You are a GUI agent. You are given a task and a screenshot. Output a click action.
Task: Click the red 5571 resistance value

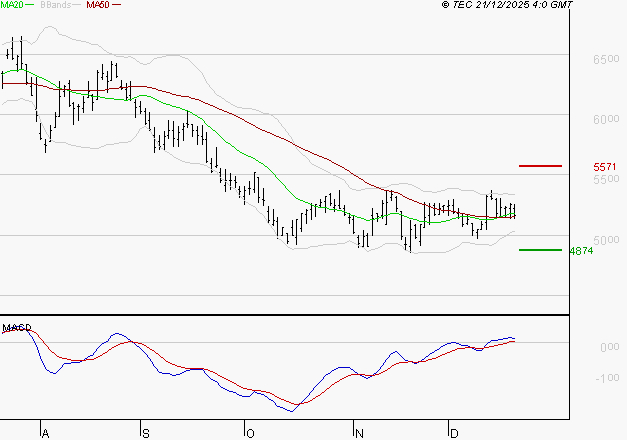[605, 167]
